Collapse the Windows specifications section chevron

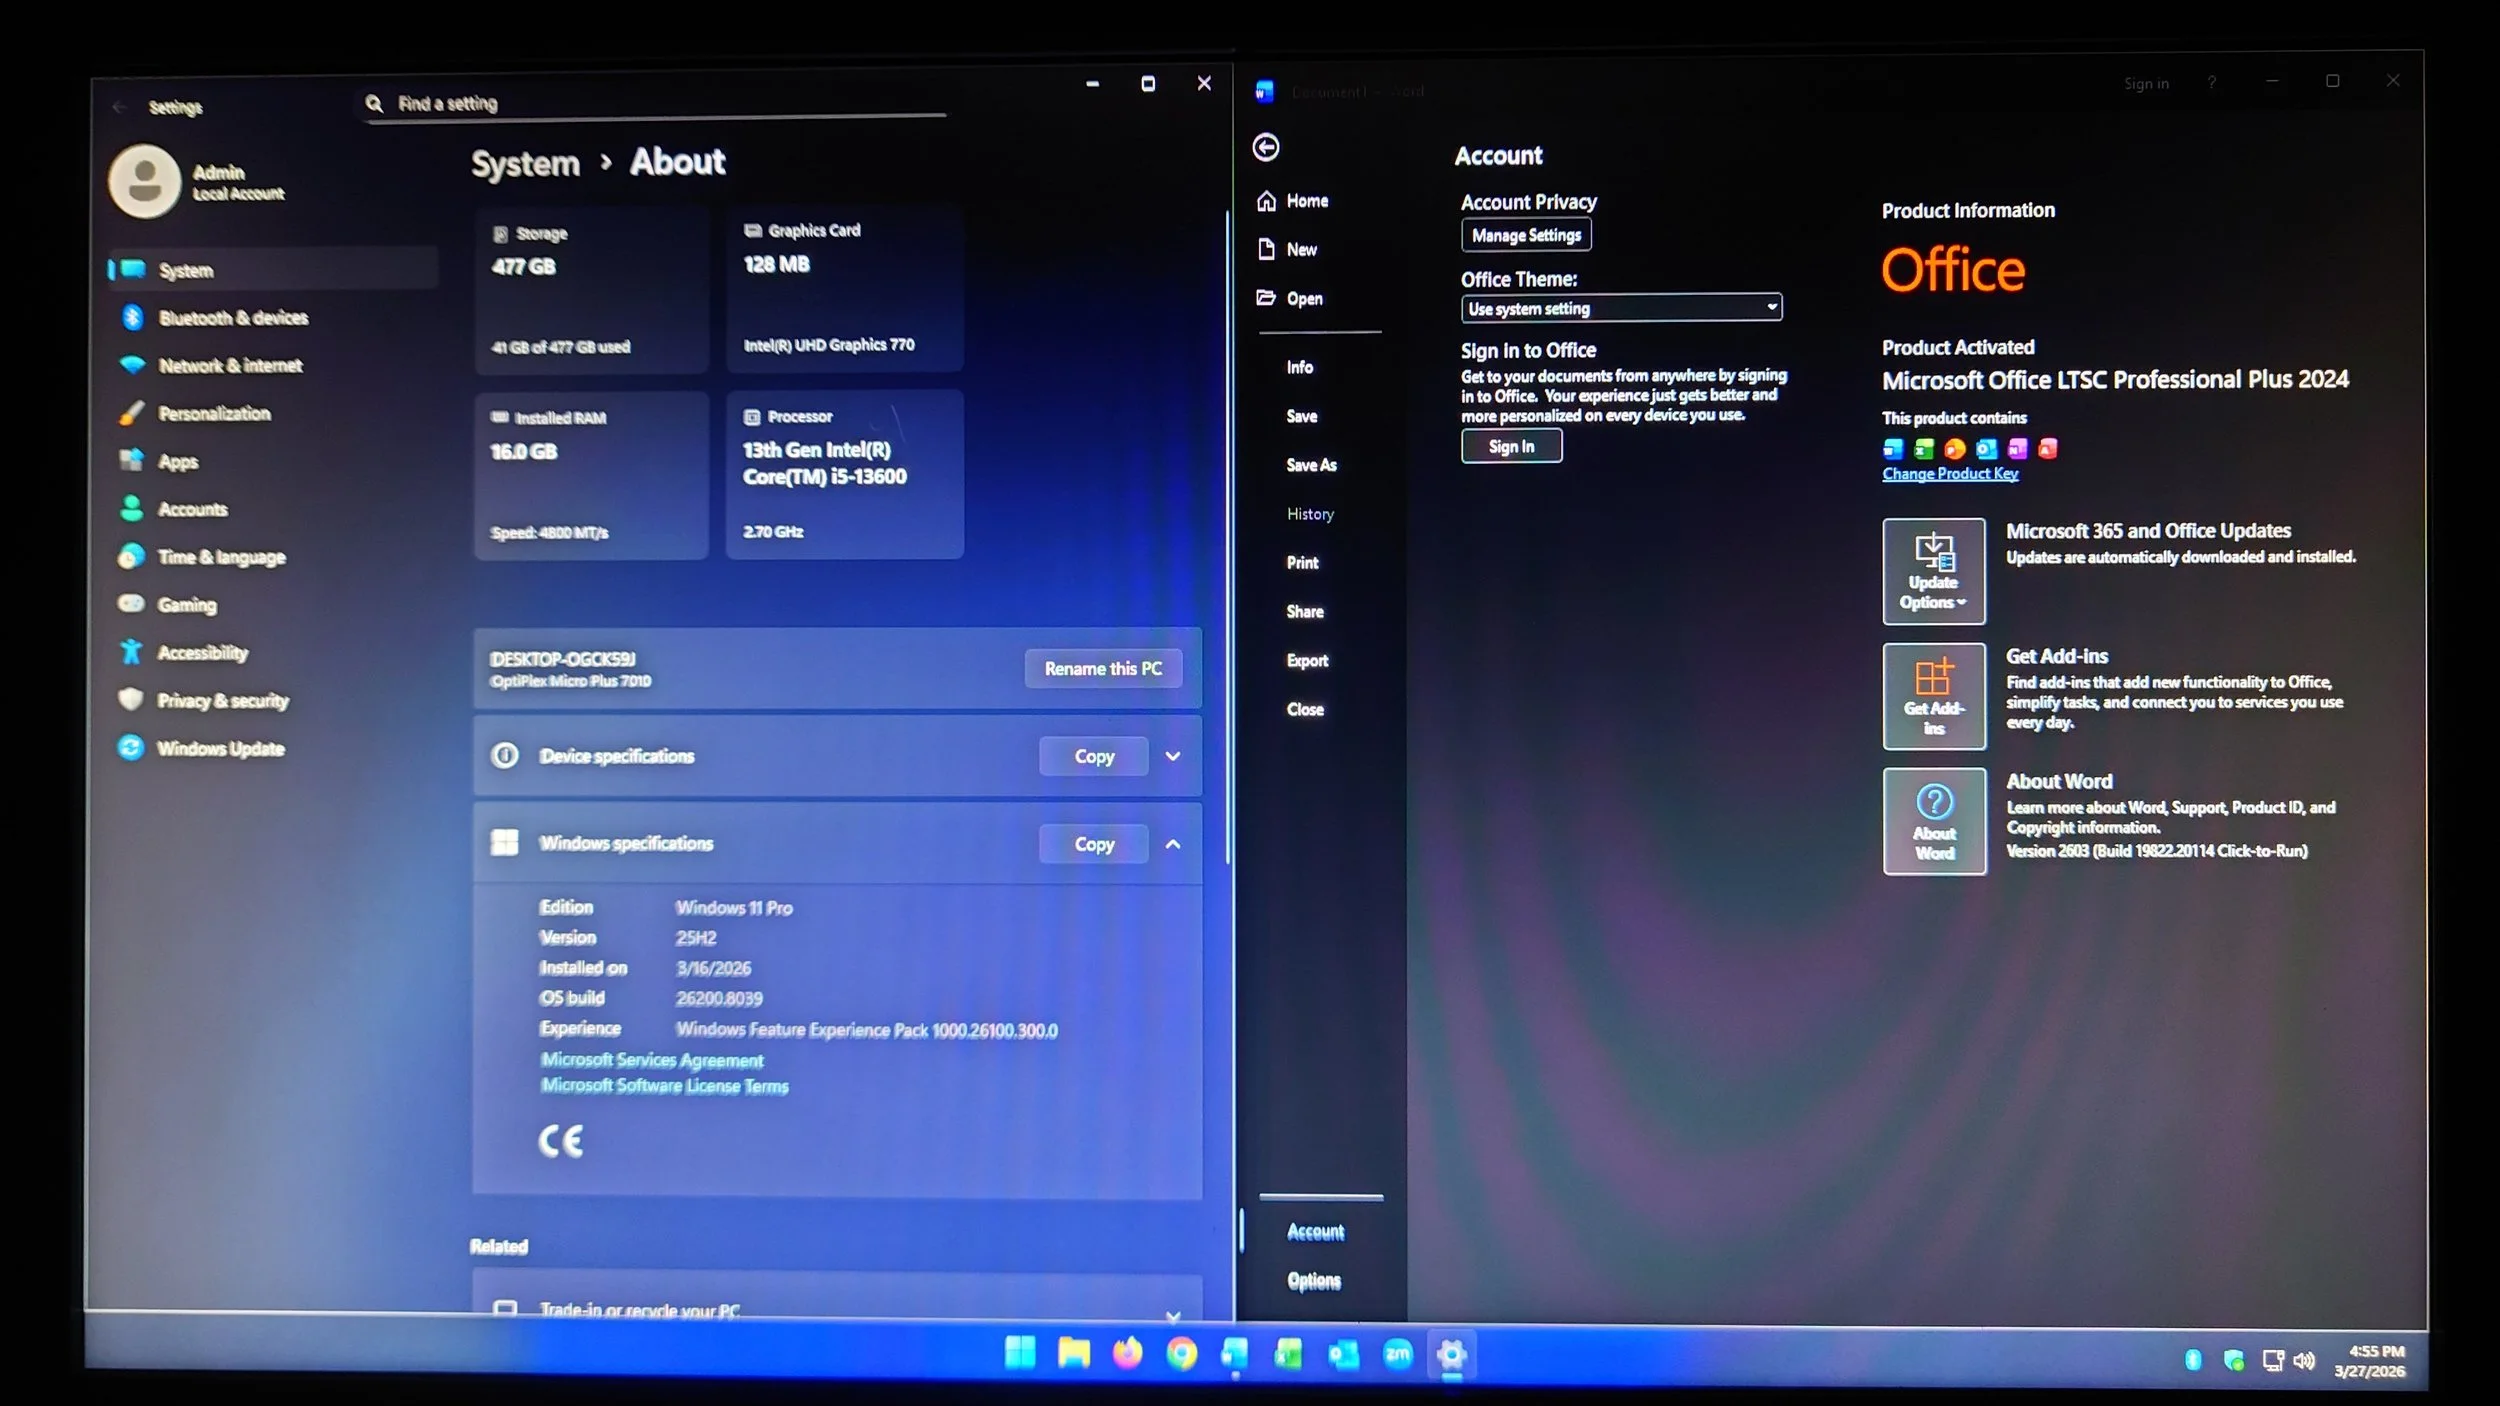click(x=1173, y=844)
